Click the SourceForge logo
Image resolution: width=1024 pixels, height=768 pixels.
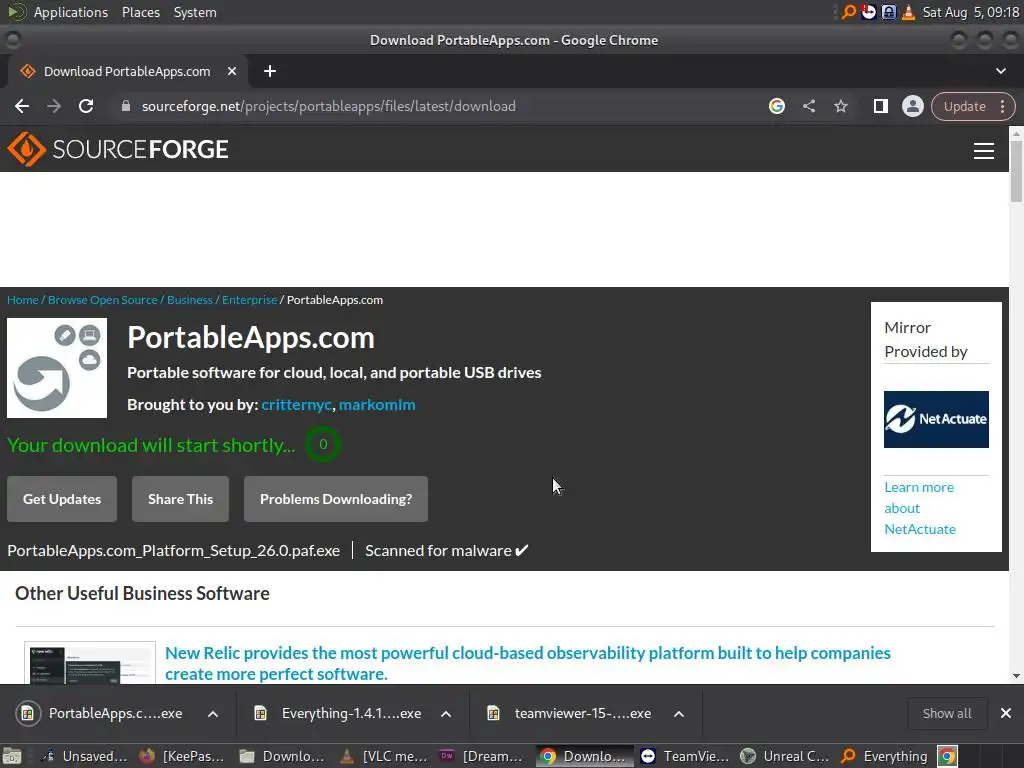click(x=118, y=150)
